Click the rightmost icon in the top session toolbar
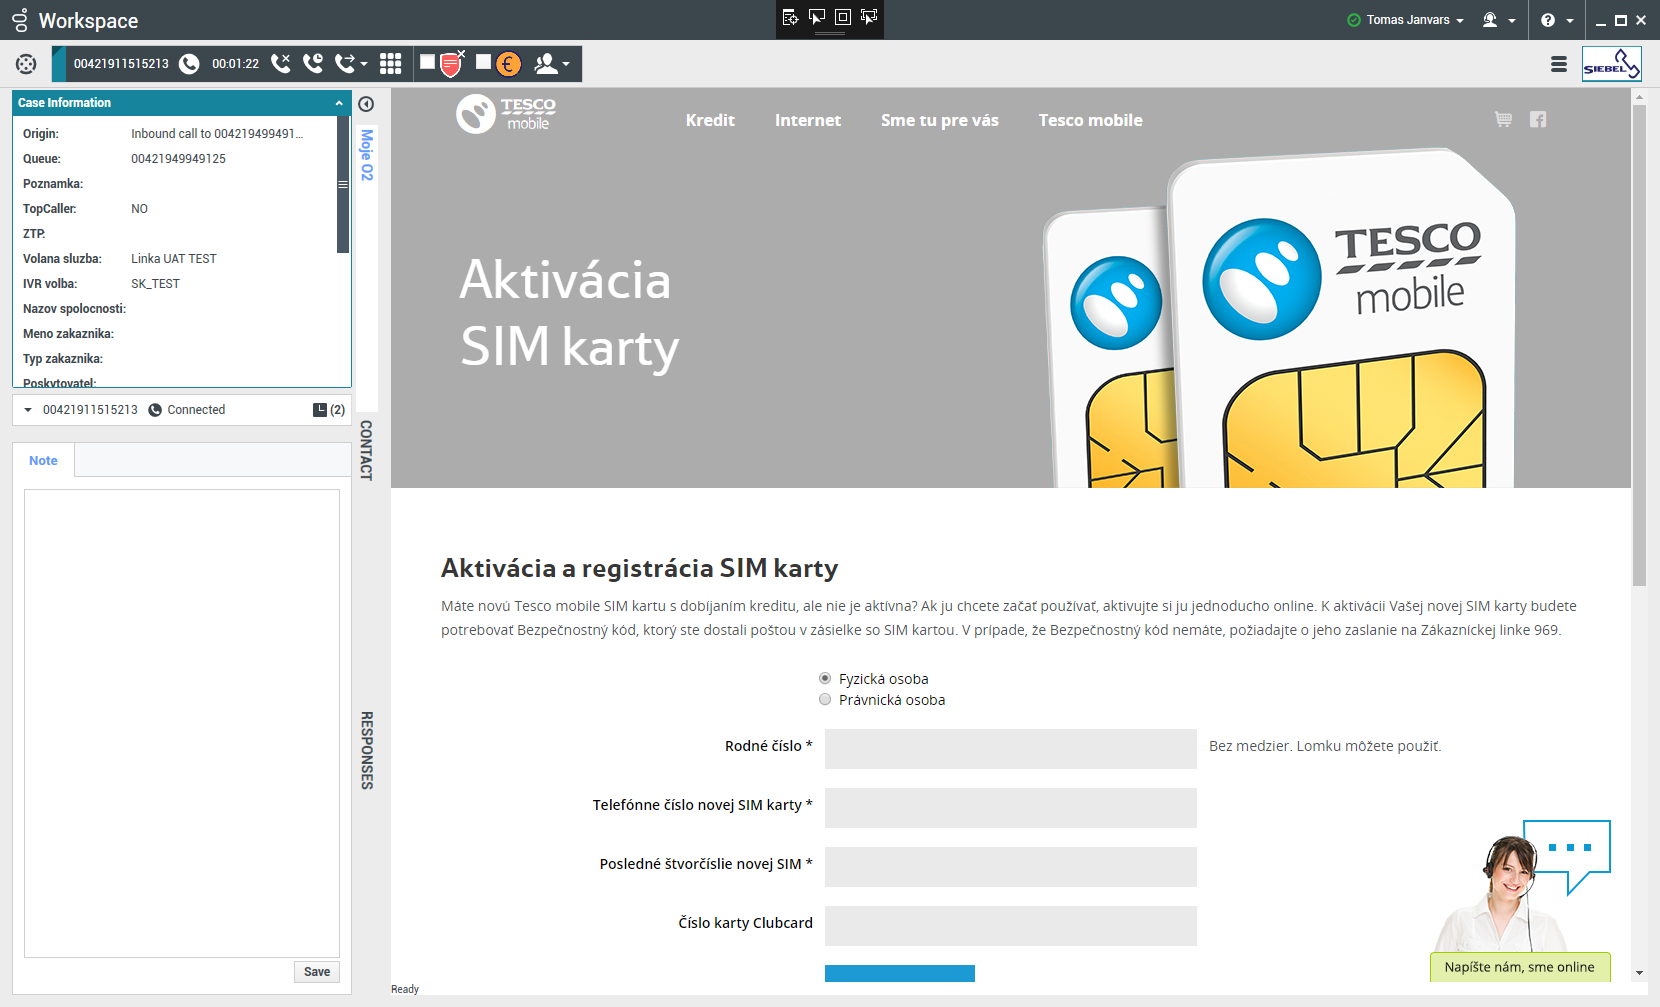This screenshot has width=1660, height=1007. click(869, 17)
